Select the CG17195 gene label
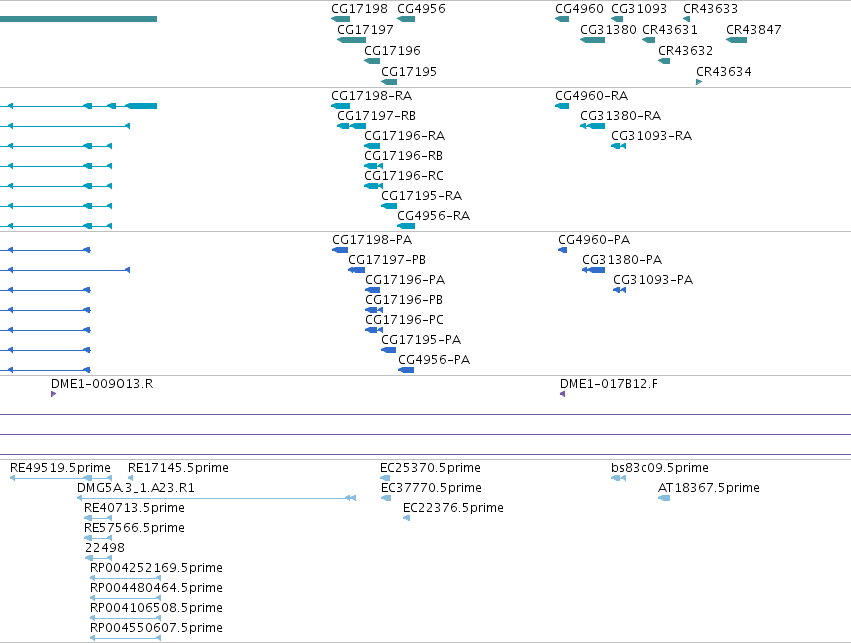 click(409, 72)
